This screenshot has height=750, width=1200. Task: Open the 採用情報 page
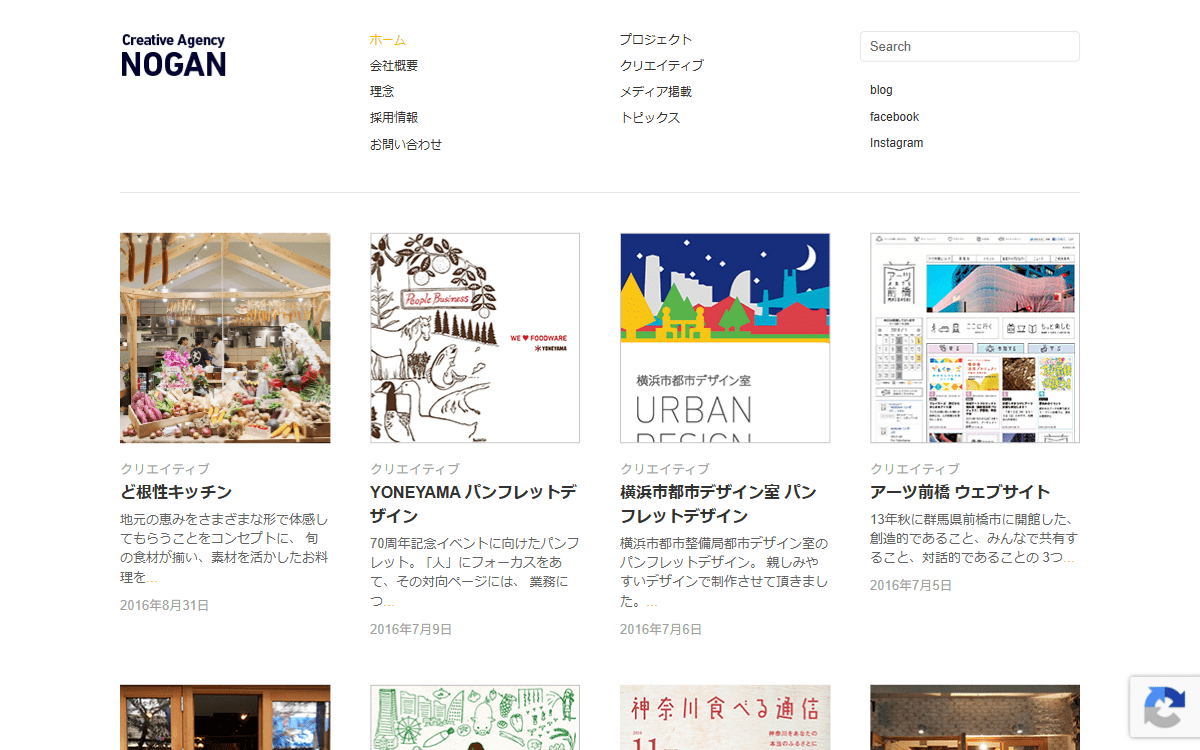(394, 118)
